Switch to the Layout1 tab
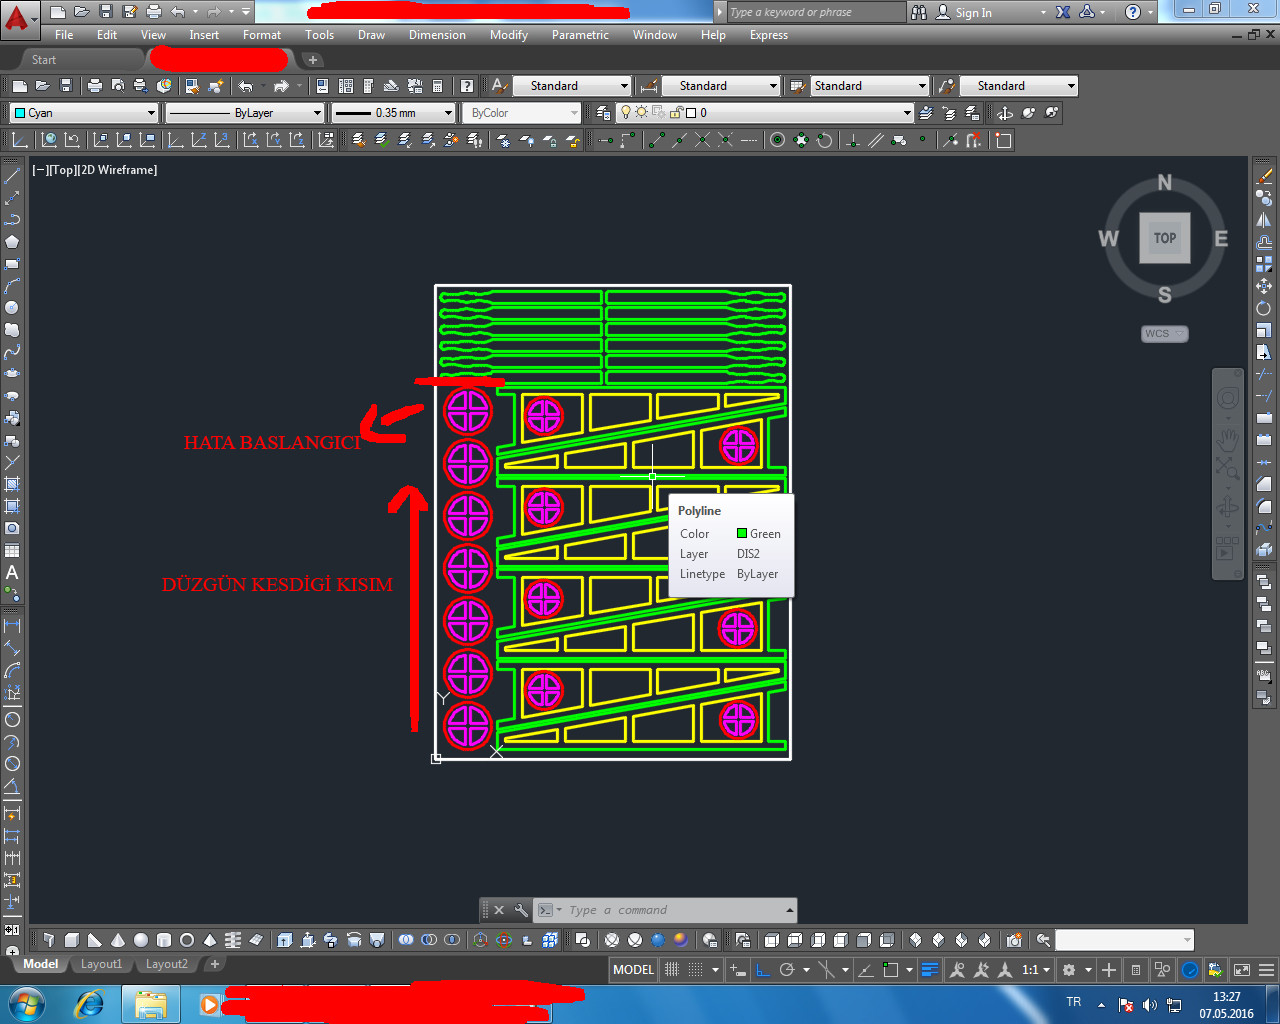 (101, 964)
